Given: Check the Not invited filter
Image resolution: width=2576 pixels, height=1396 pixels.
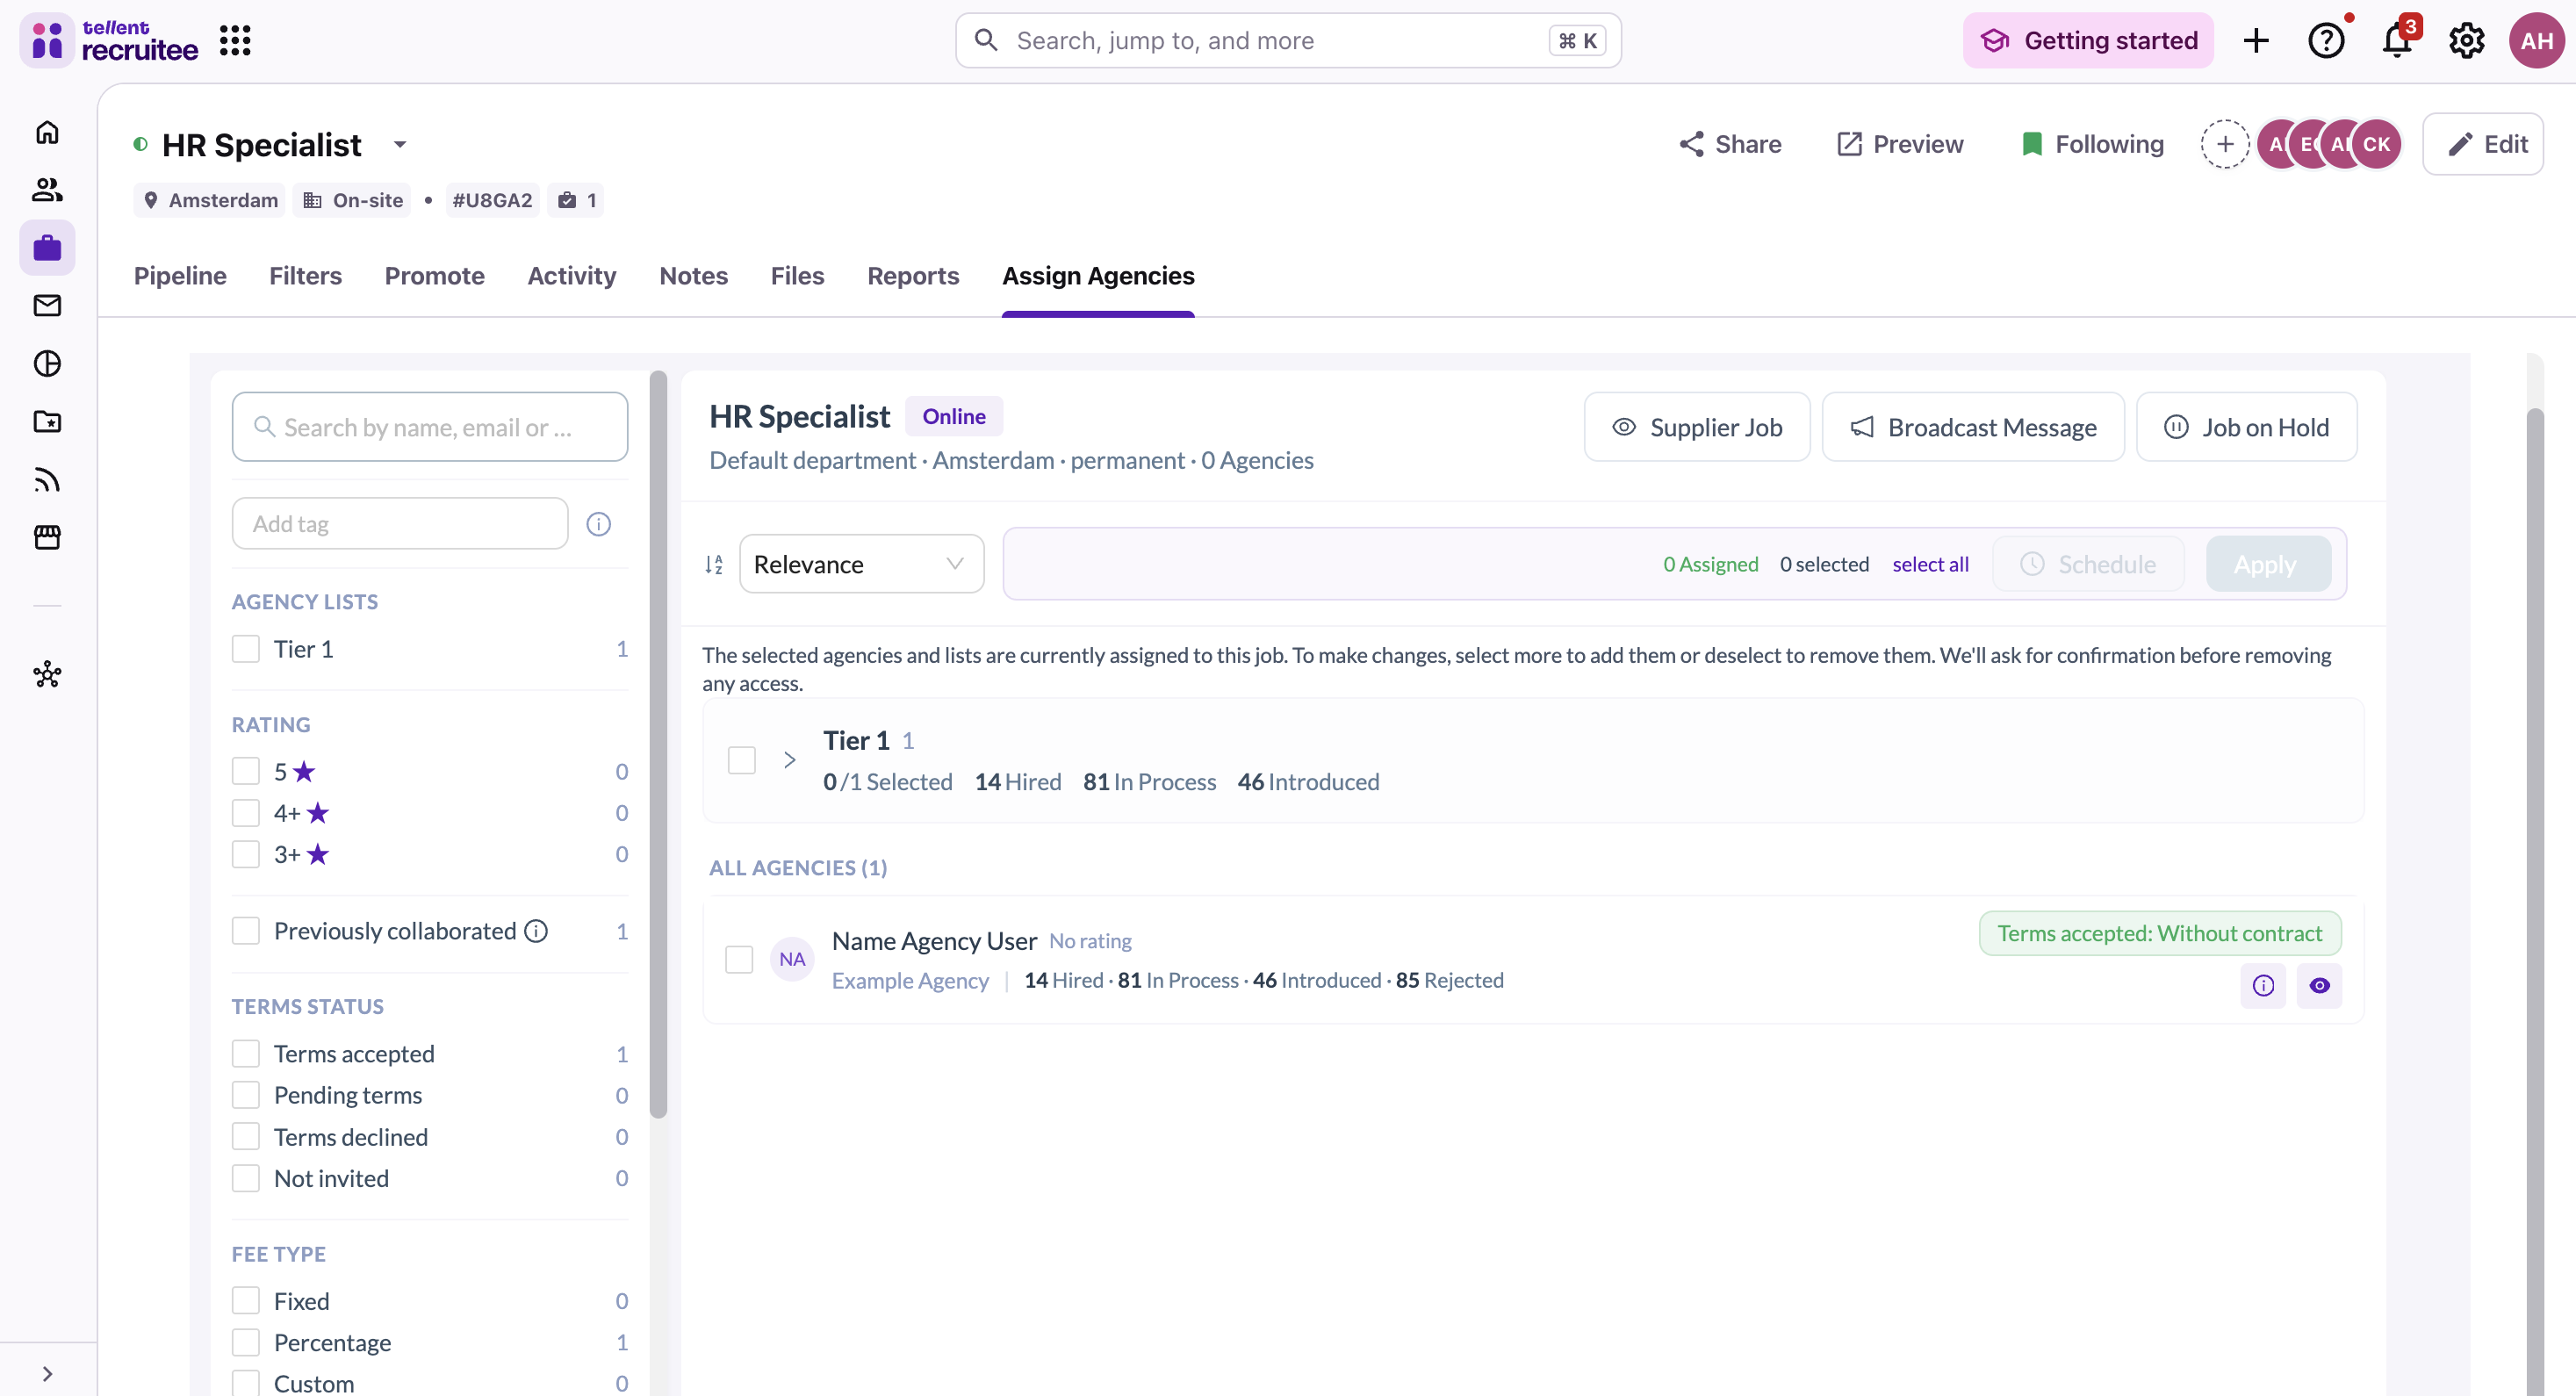Looking at the screenshot, I should point(246,1178).
